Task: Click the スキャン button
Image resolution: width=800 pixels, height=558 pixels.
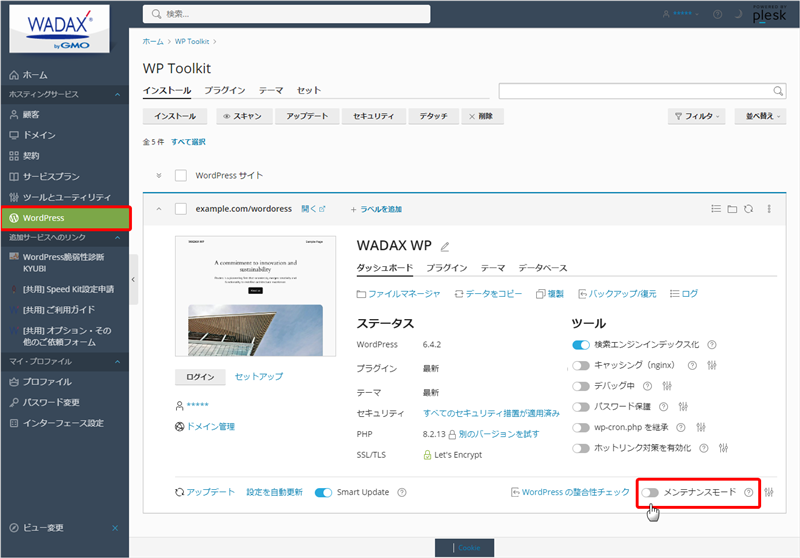Action: coord(243,116)
